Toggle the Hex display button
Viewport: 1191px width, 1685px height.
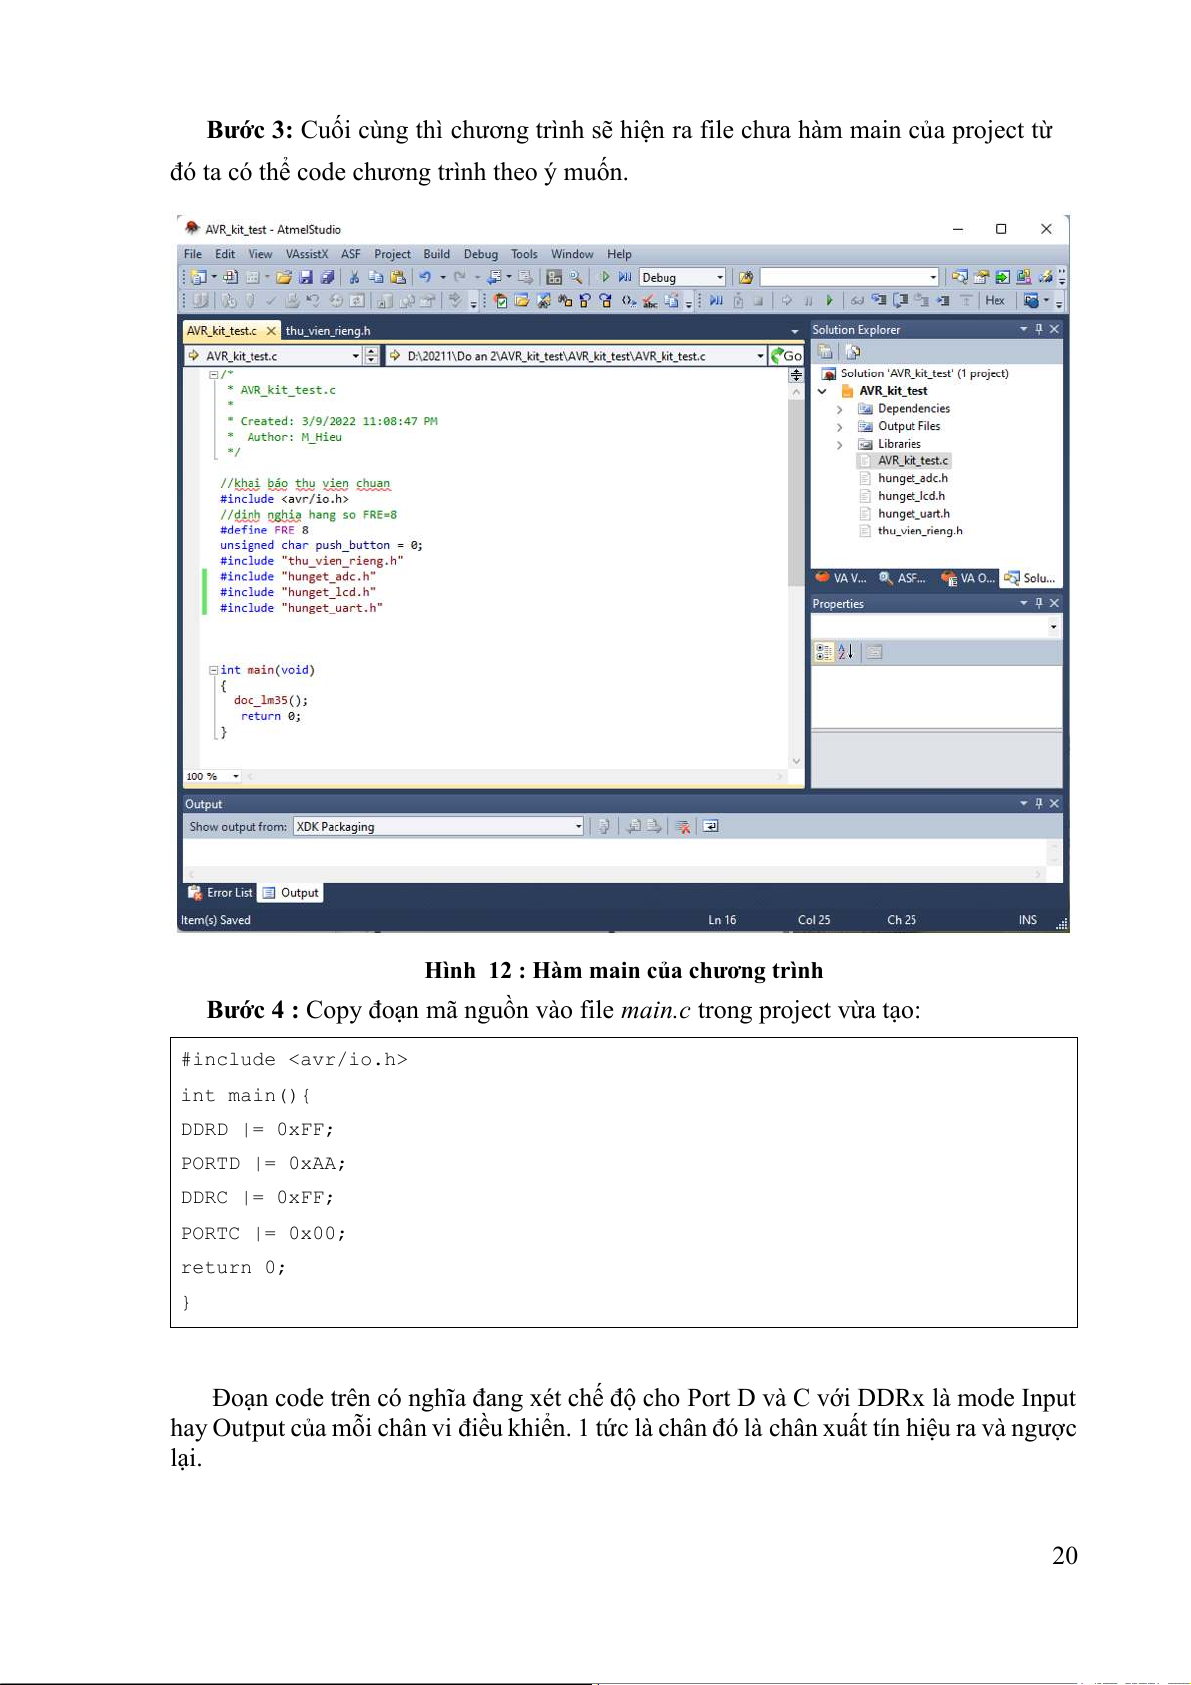click(x=994, y=300)
